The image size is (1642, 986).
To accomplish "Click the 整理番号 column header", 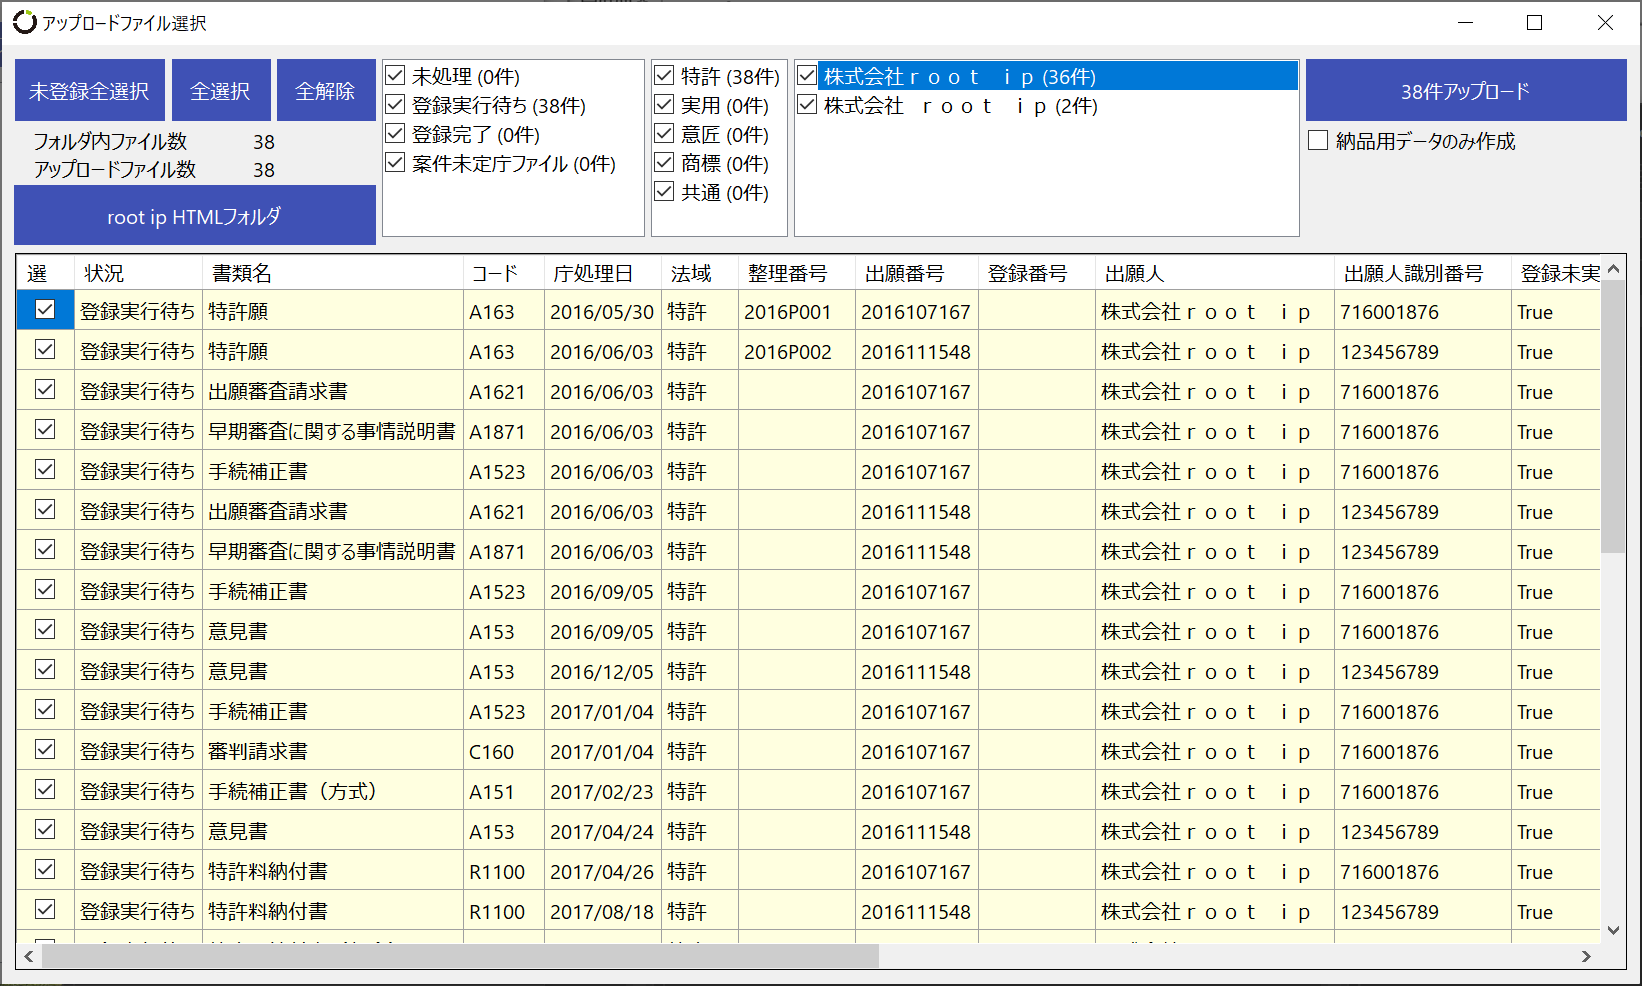I will click(x=797, y=273).
